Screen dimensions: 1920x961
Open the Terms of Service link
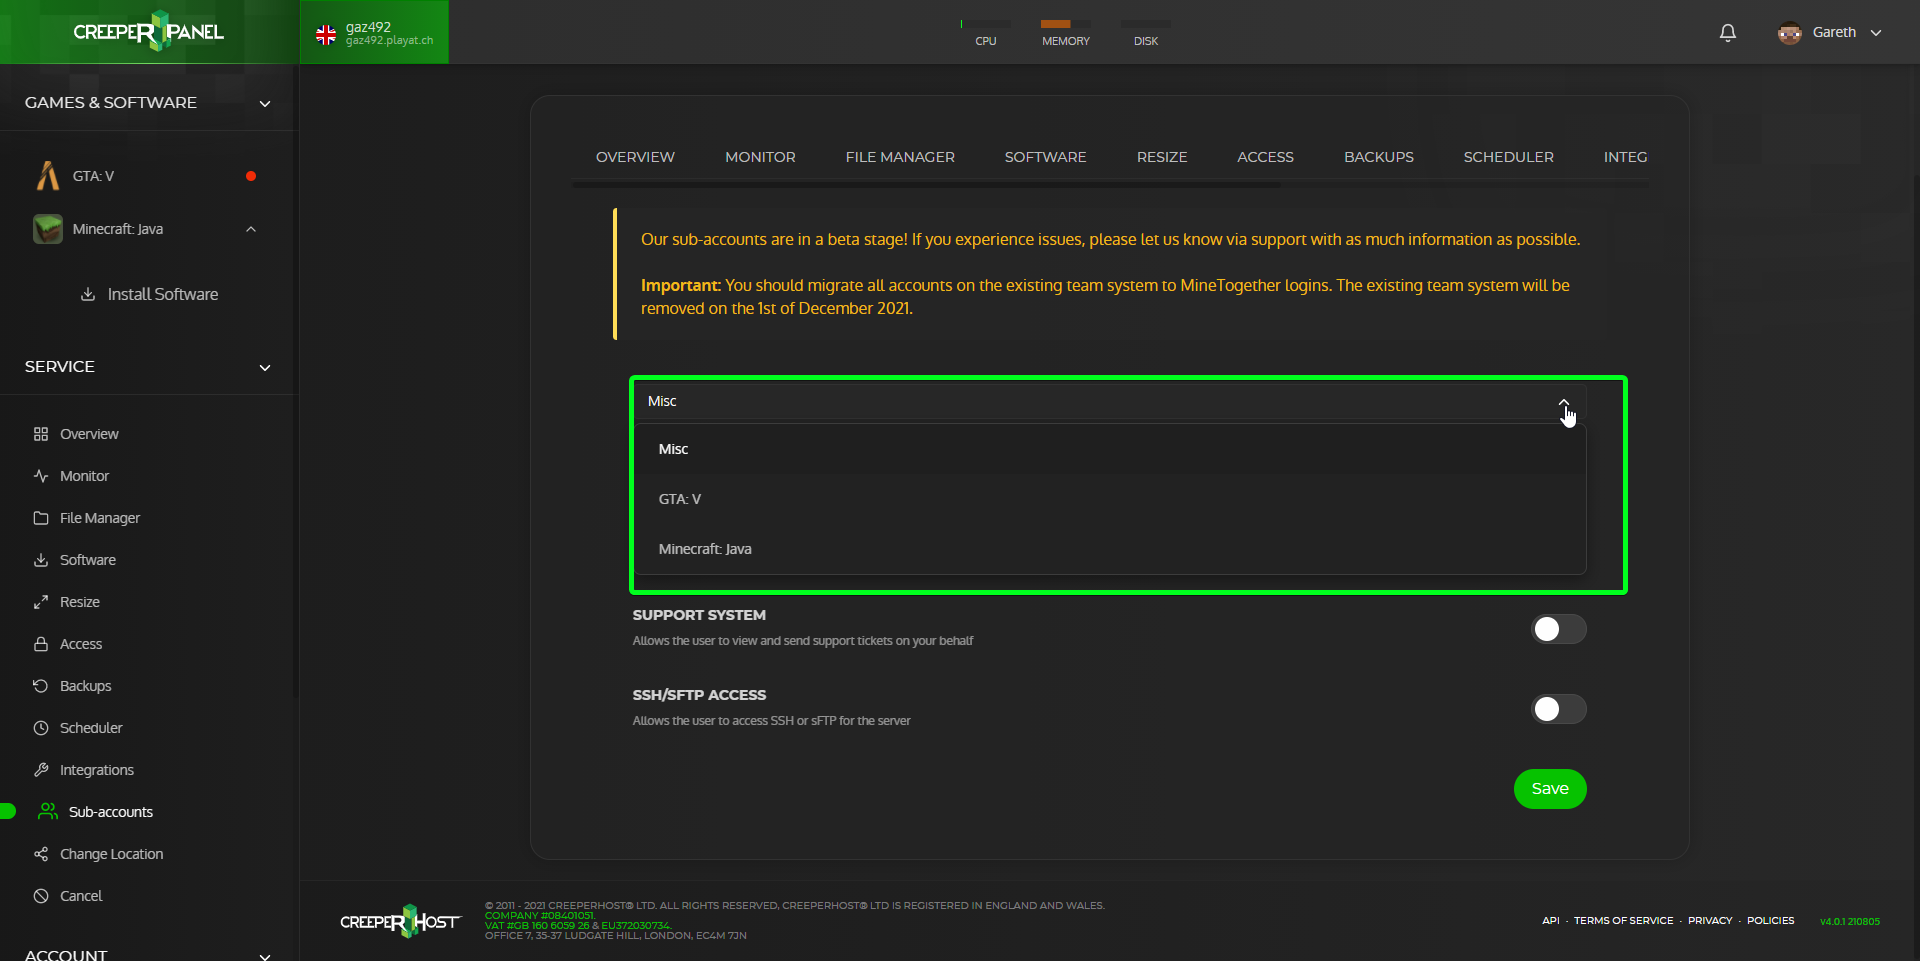(1623, 921)
